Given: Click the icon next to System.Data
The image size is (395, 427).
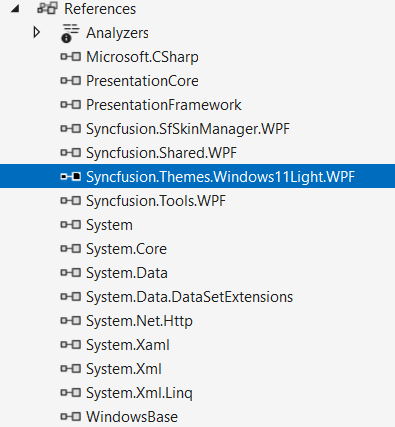Looking at the screenshot, I should [71, 273].
